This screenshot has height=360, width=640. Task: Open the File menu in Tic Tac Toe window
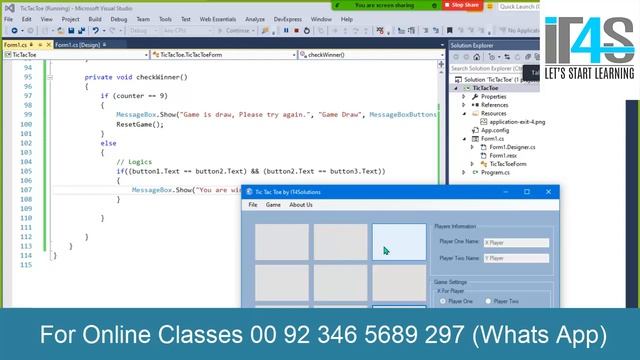[253, 205]
